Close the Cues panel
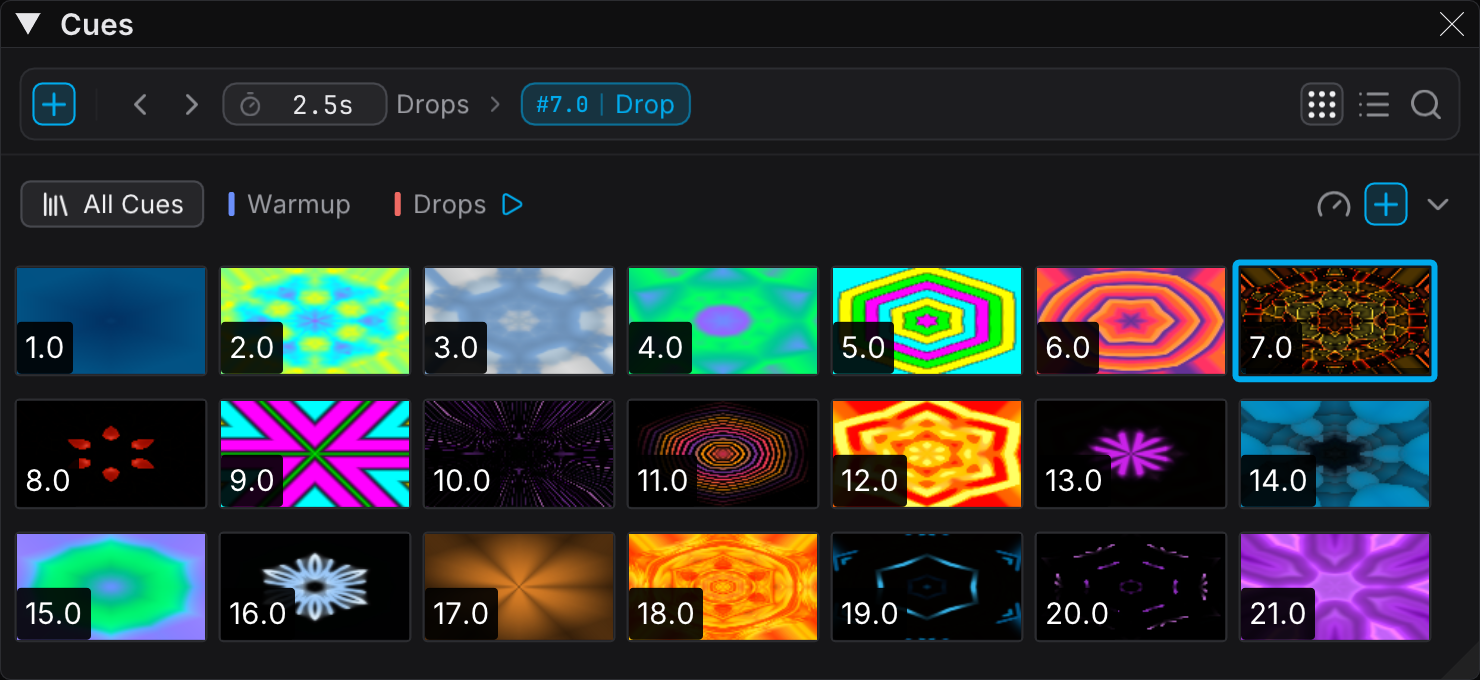Viewport: 1480px width, 680px height. 1451,24
